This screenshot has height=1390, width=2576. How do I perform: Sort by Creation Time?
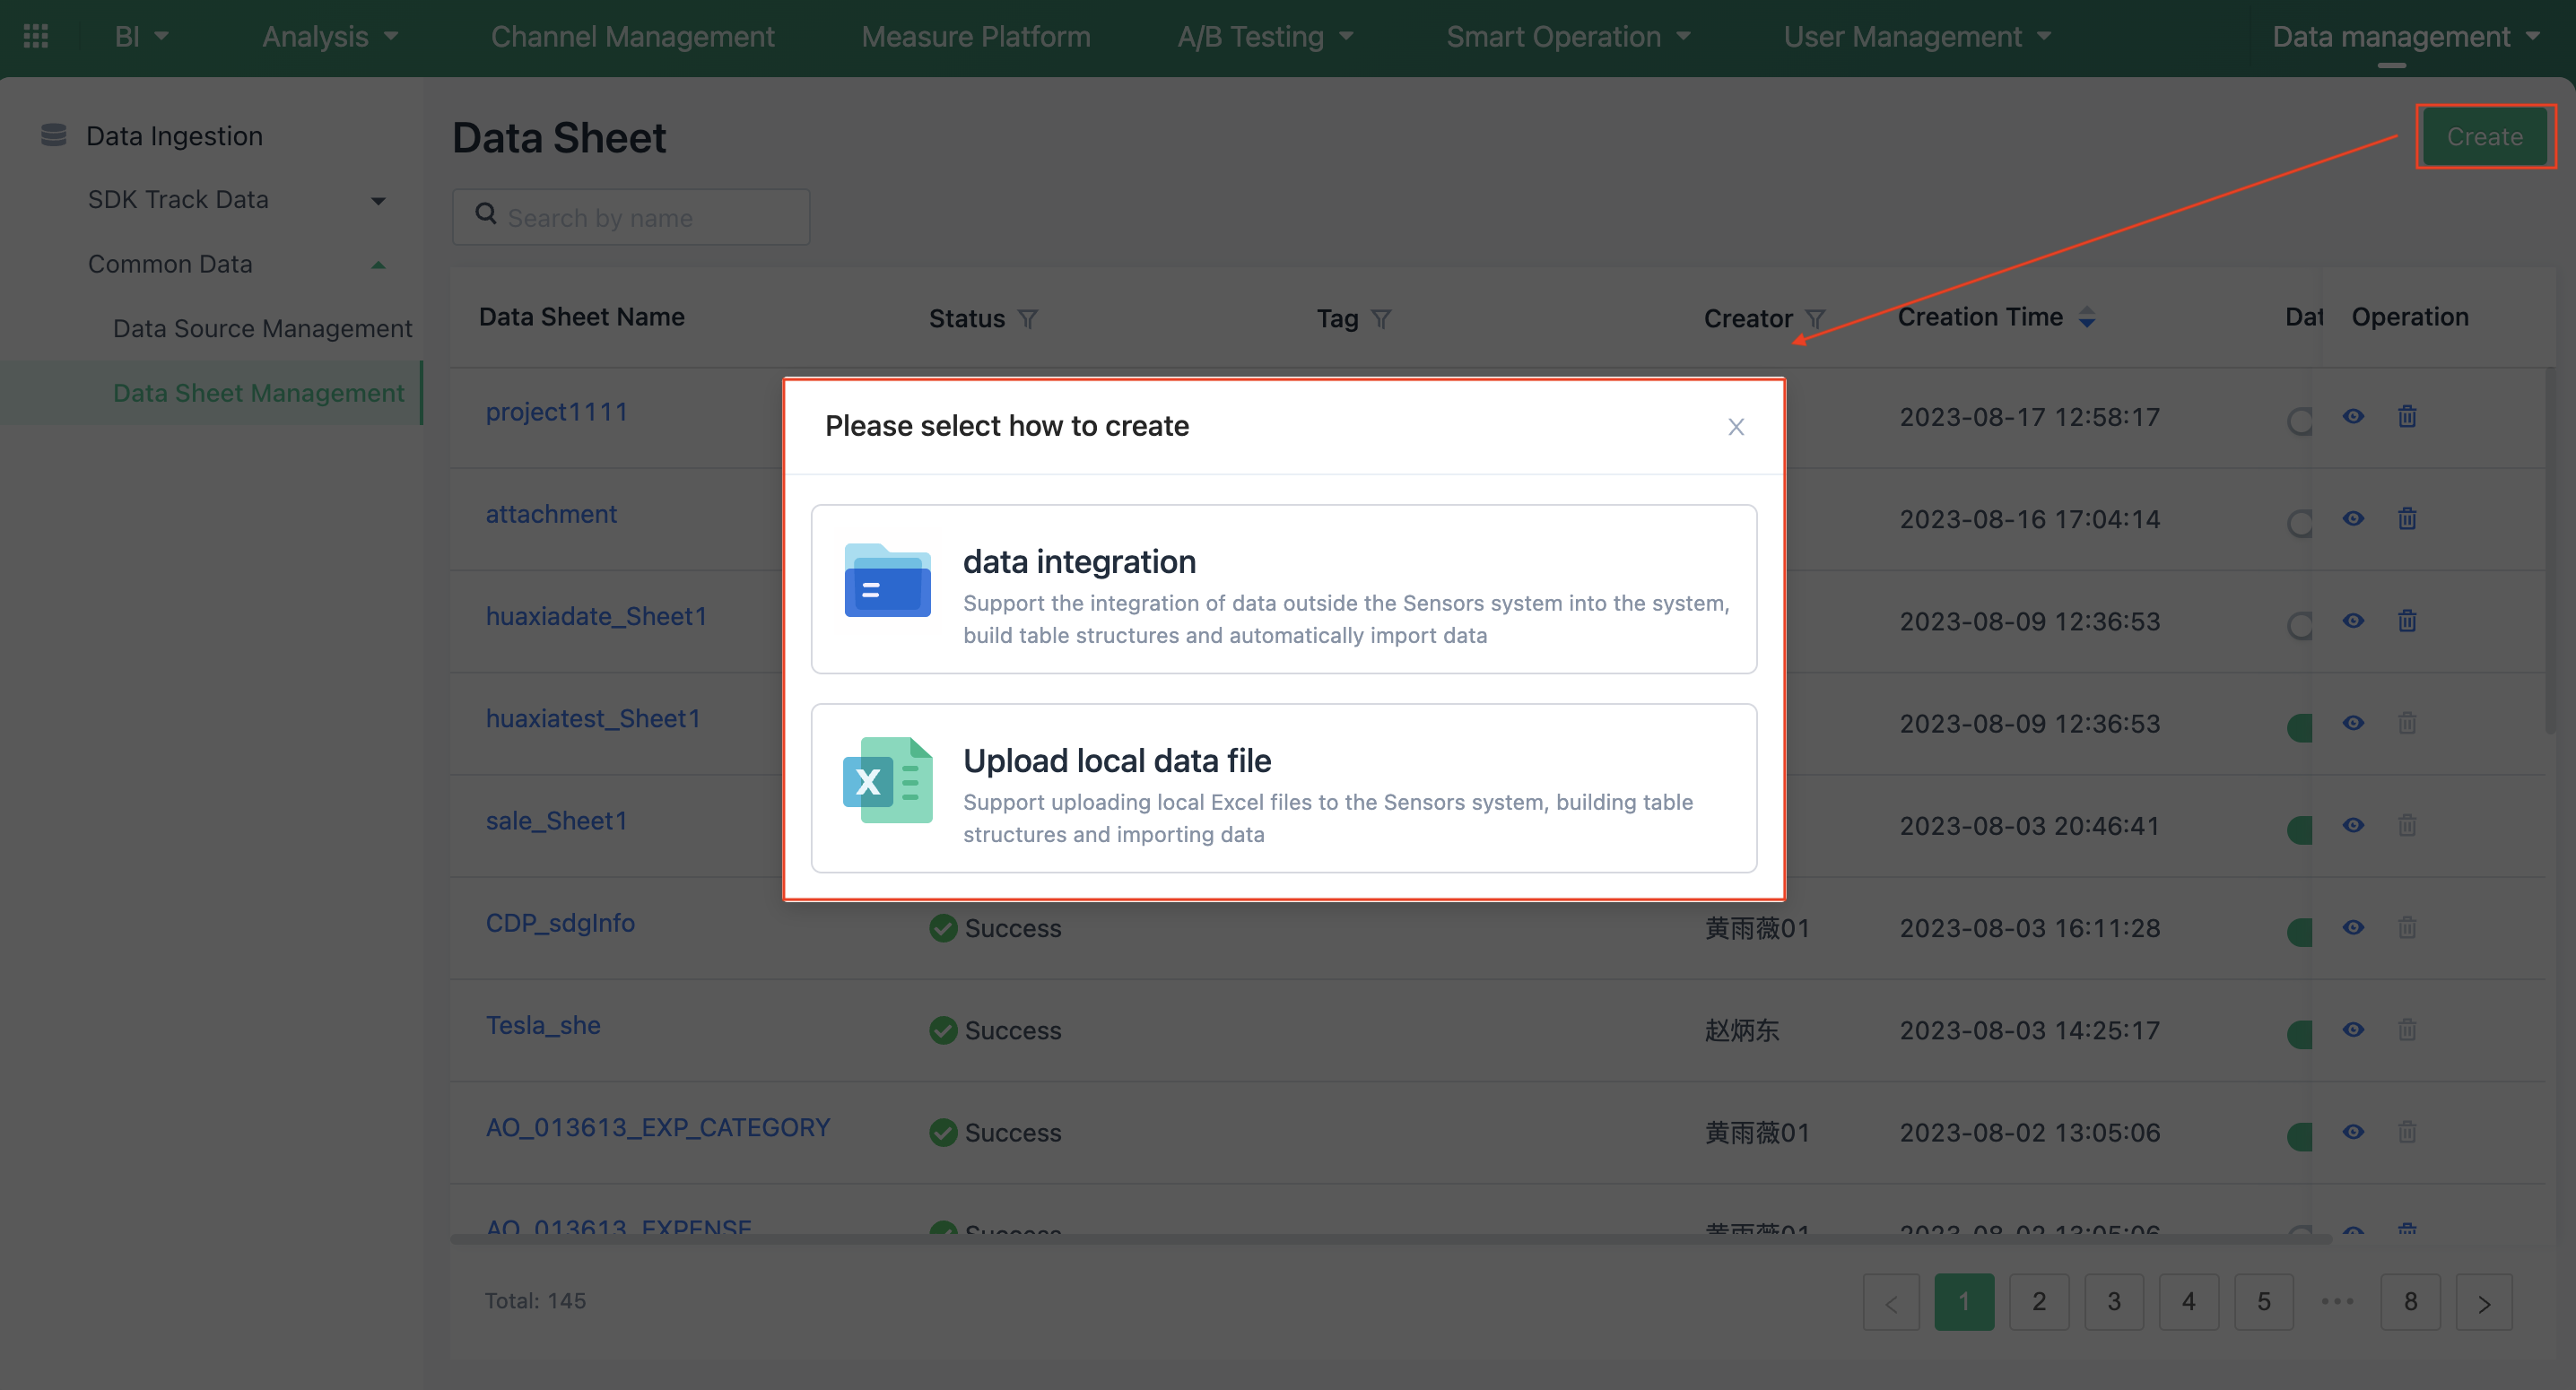pos(2087,317)
